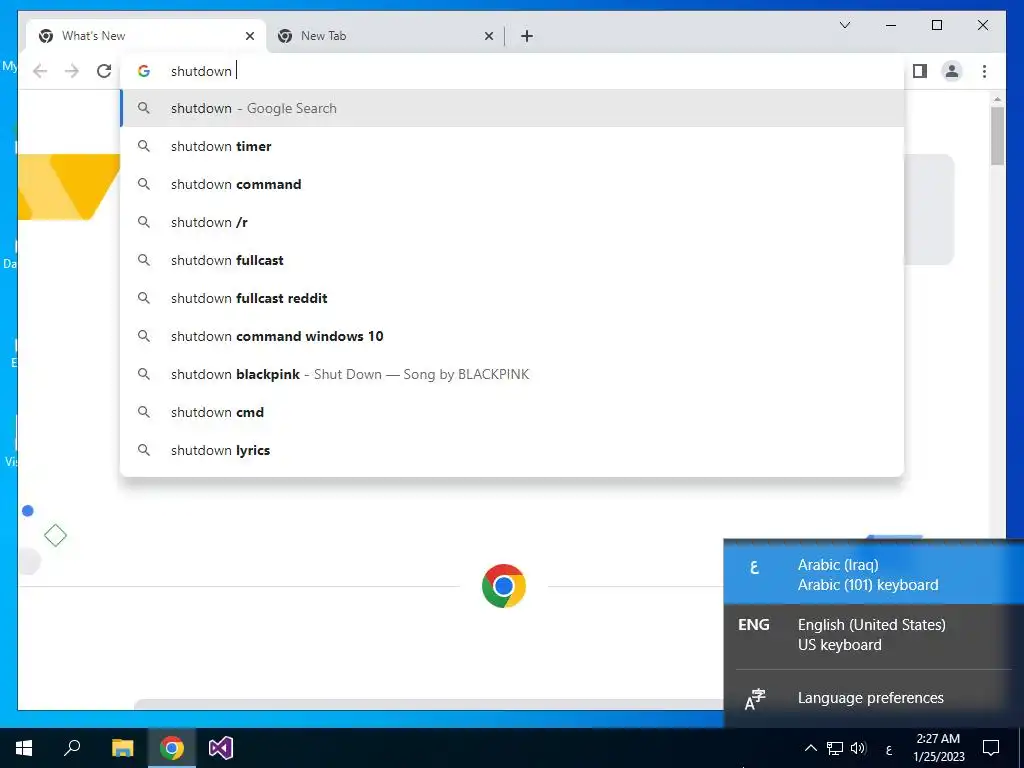
Task: Click search icon beside 'shutdown lyrics'
Action: [144, 450]
